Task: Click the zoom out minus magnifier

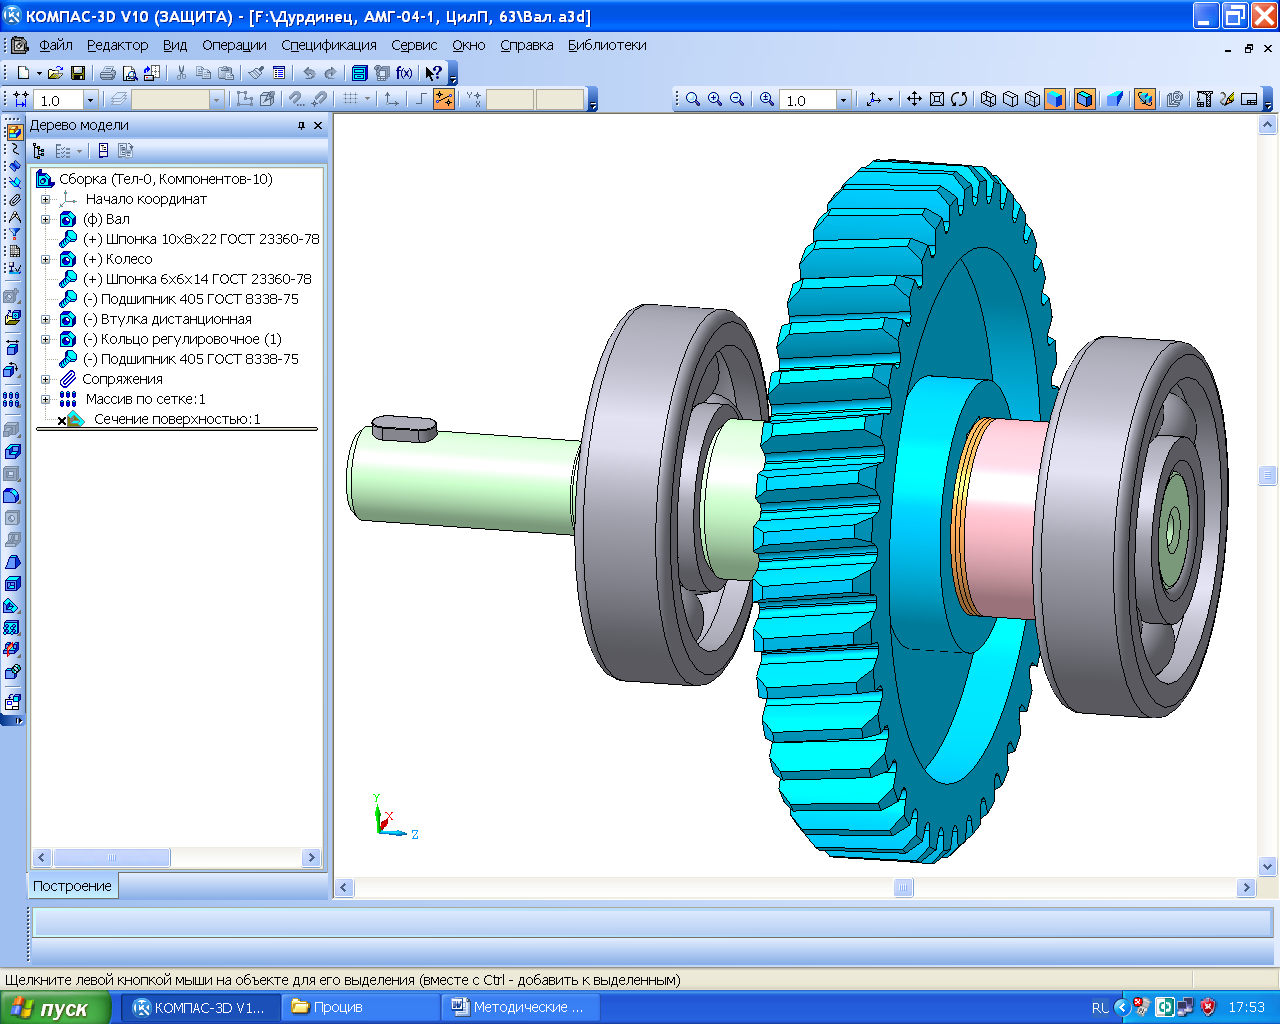Action: pos(737,99)
